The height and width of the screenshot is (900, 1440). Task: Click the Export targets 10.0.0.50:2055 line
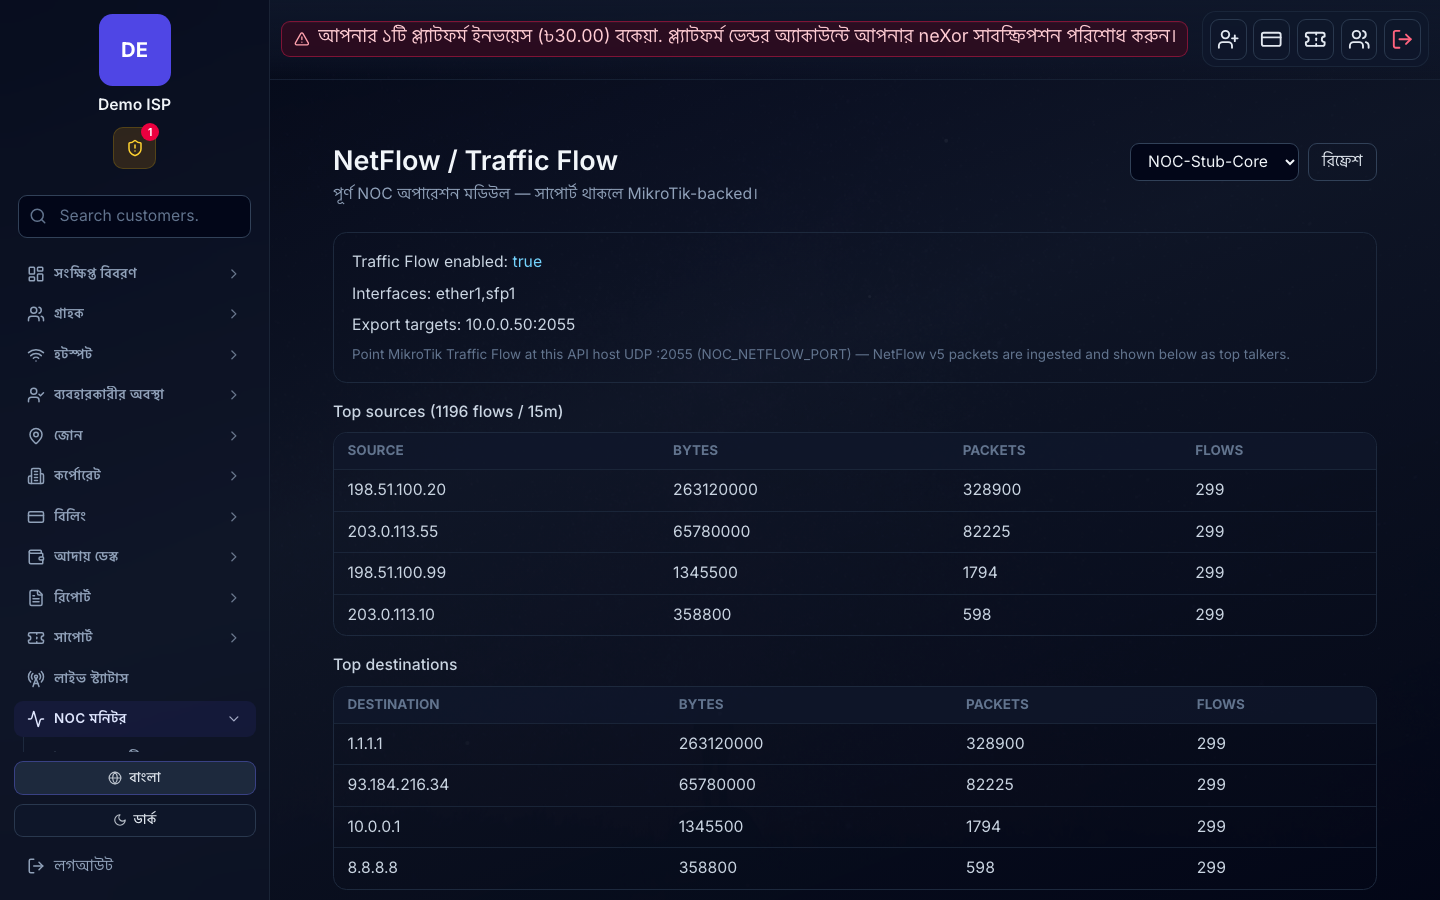[x=464, y=325]
